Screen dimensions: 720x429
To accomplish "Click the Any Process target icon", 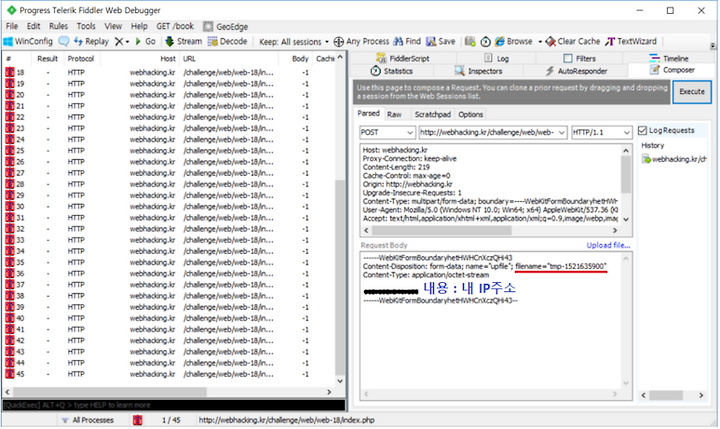I will 338,42.
